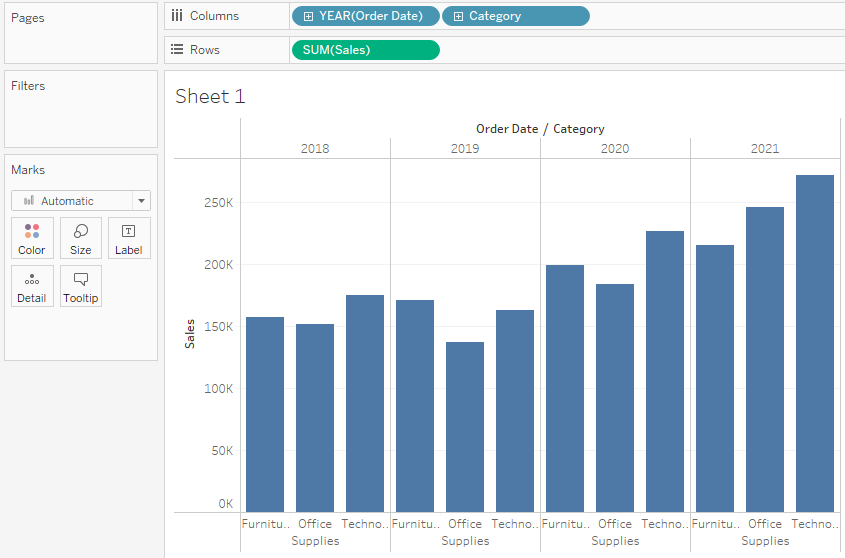The width and height of the screenshot is (845, 558).
Task: Click the Sales axis title
Action: click(x=190, y=334)
